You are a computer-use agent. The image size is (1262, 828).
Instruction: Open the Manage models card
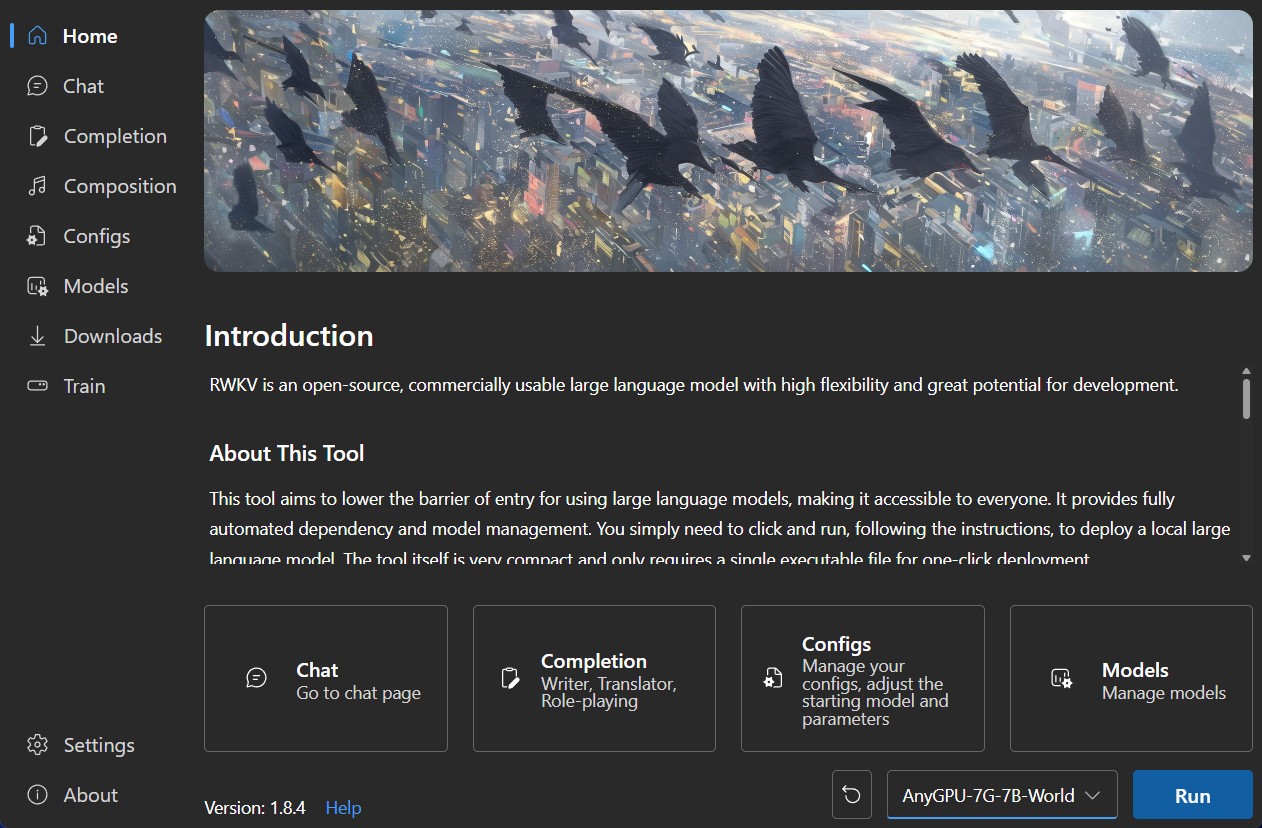coord(1131,678)
